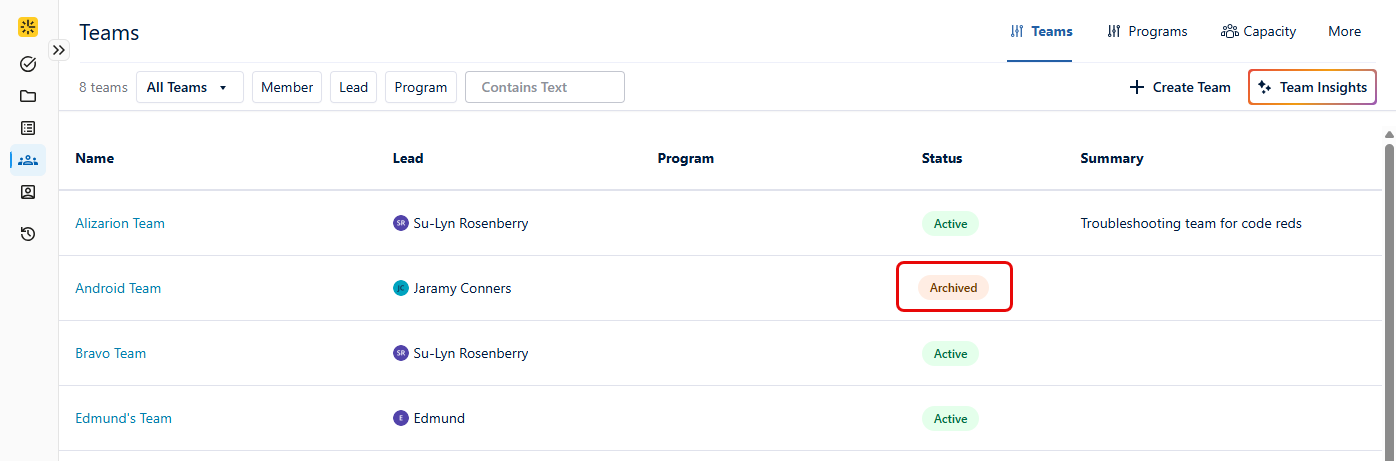The image size is (1396, 461).
Task: Open the checkmark tasks icon in sidebar
Action: point(28,64)
